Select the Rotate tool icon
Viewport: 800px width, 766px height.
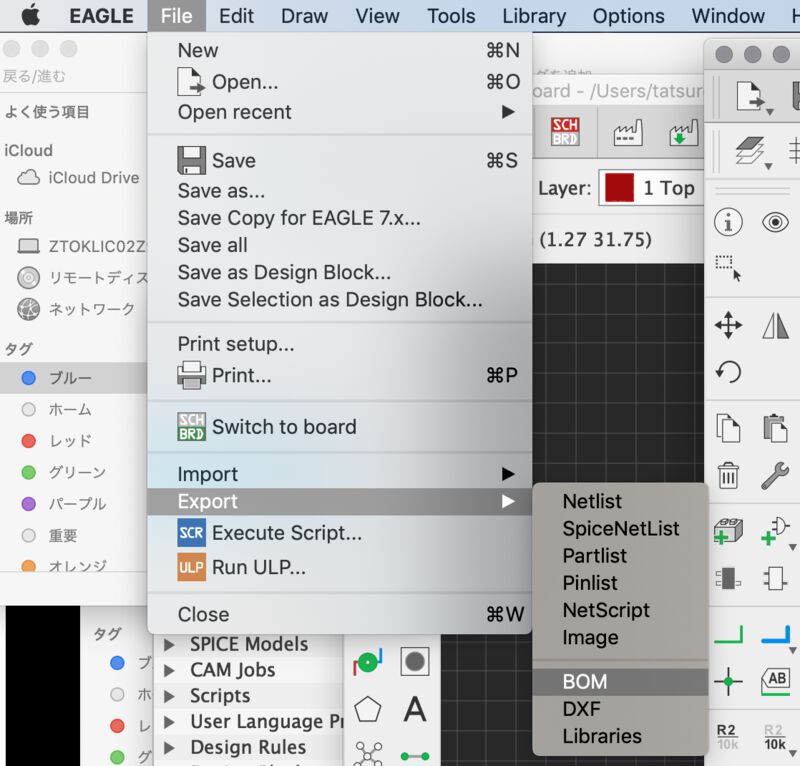728,372
